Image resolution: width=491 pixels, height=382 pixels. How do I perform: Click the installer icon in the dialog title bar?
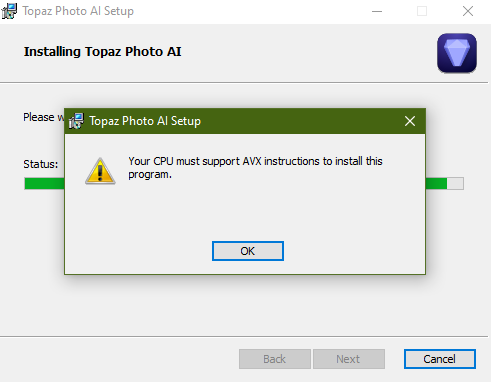76,121
